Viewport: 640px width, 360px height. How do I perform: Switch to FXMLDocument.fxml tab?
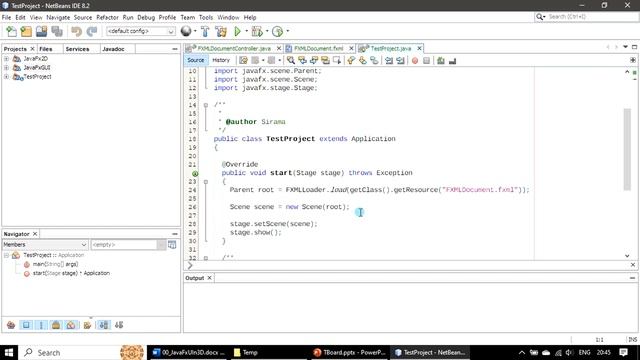coord(319,49)
